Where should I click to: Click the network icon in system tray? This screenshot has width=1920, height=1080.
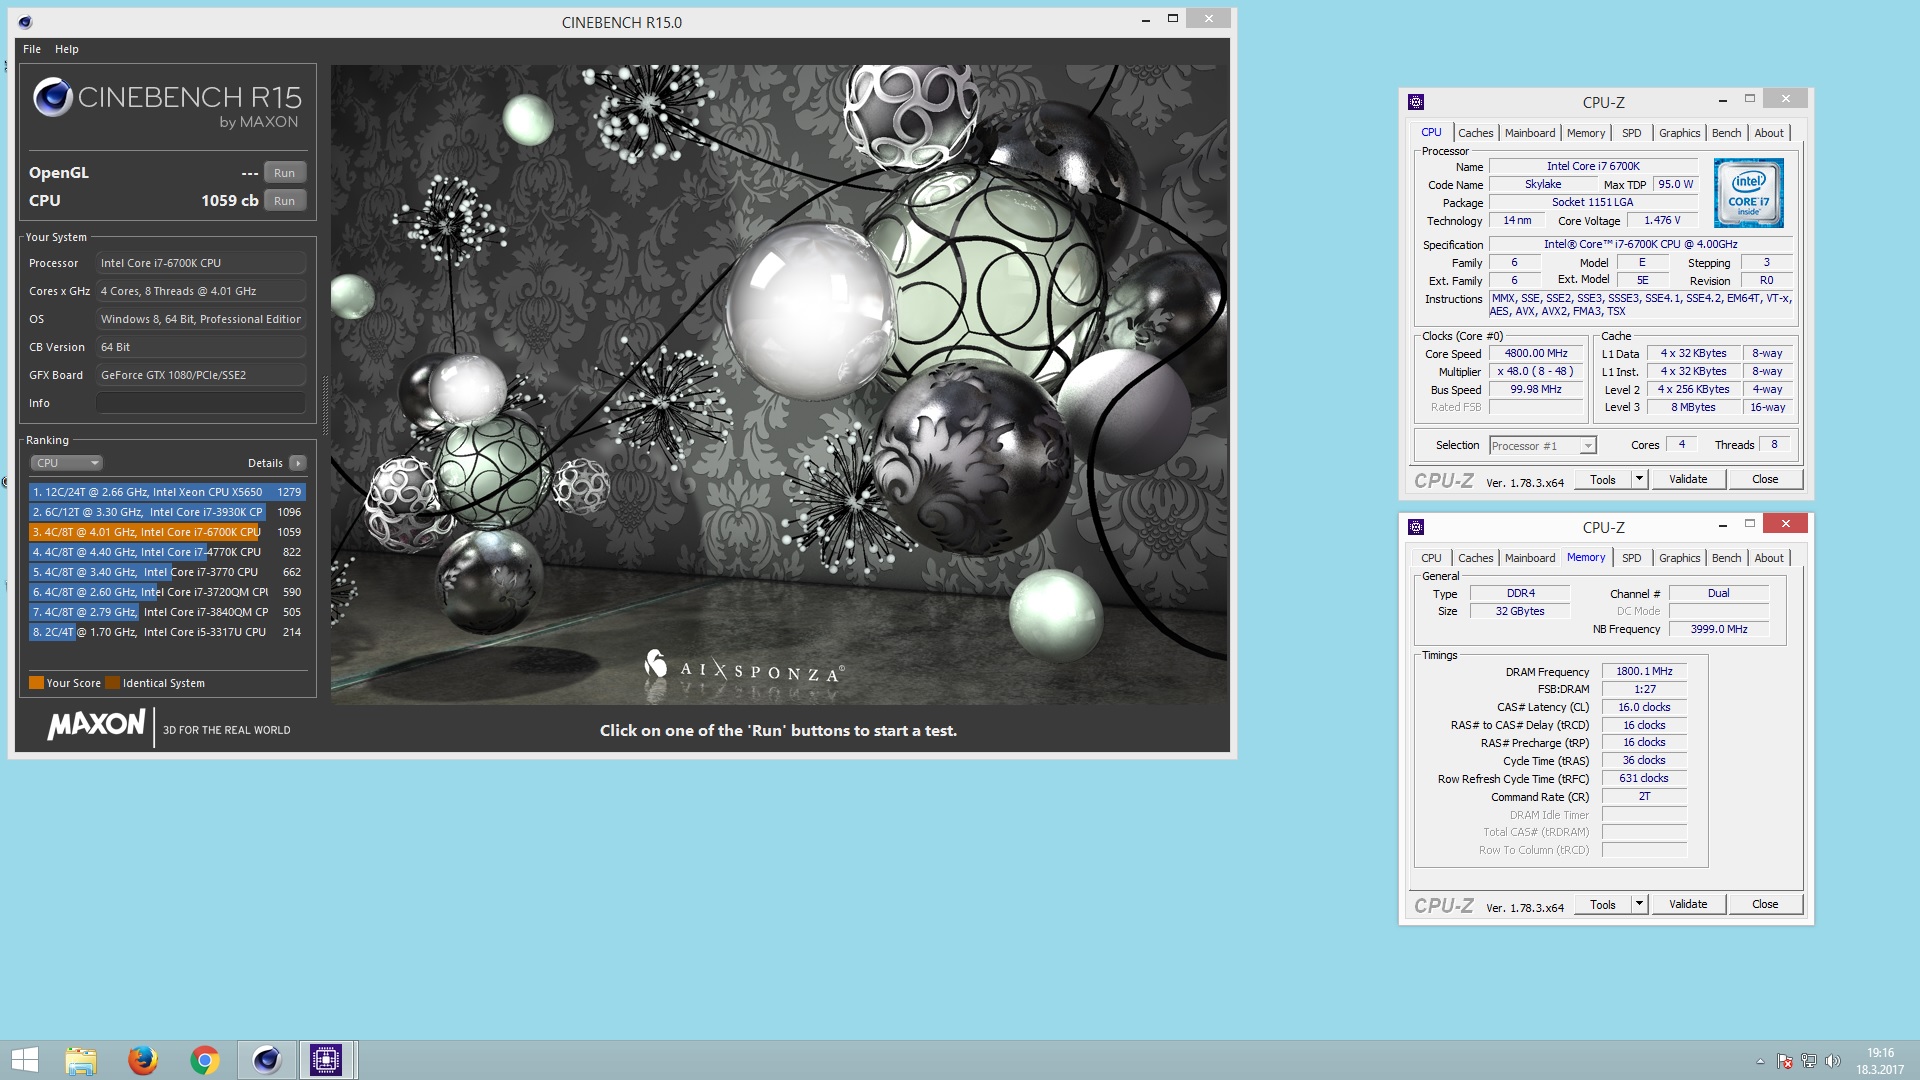(x=1808, y=1061)
